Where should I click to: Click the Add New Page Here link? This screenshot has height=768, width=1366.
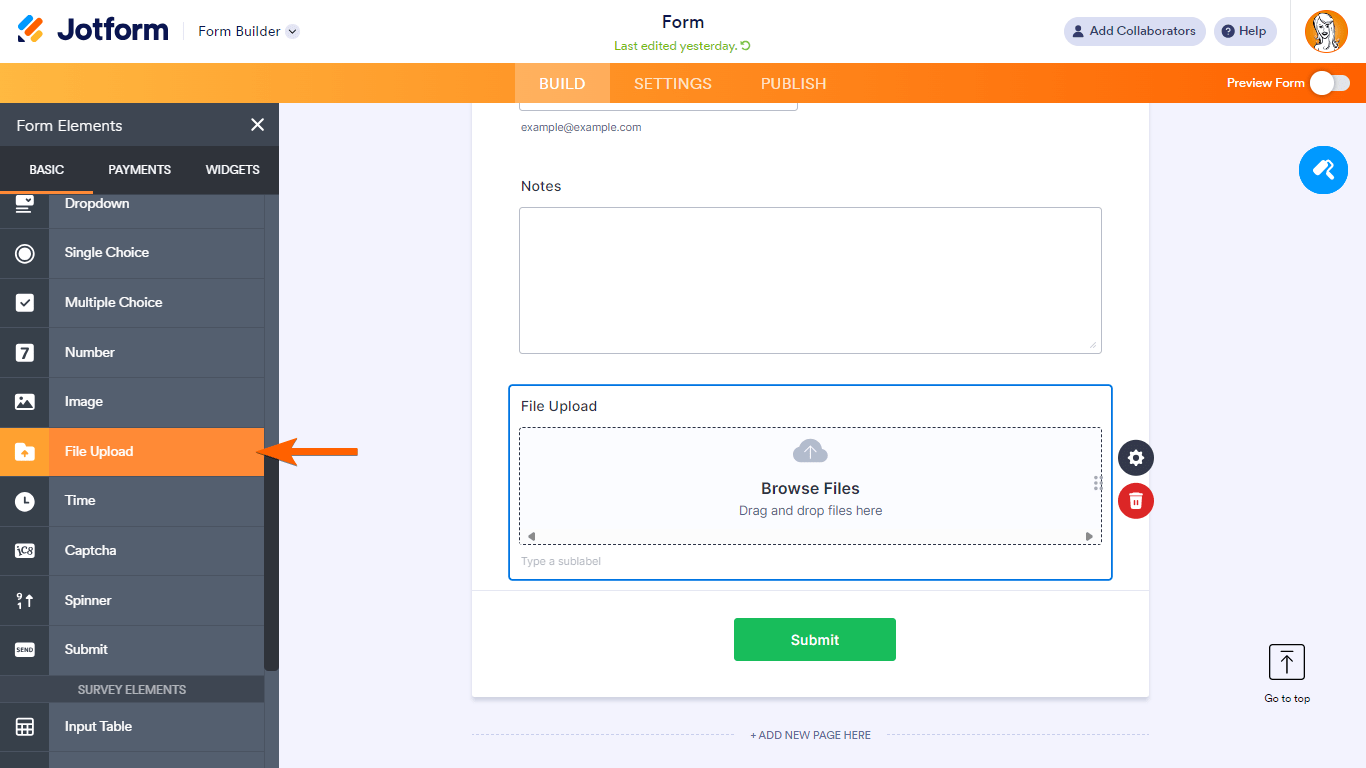click(810, 735)
